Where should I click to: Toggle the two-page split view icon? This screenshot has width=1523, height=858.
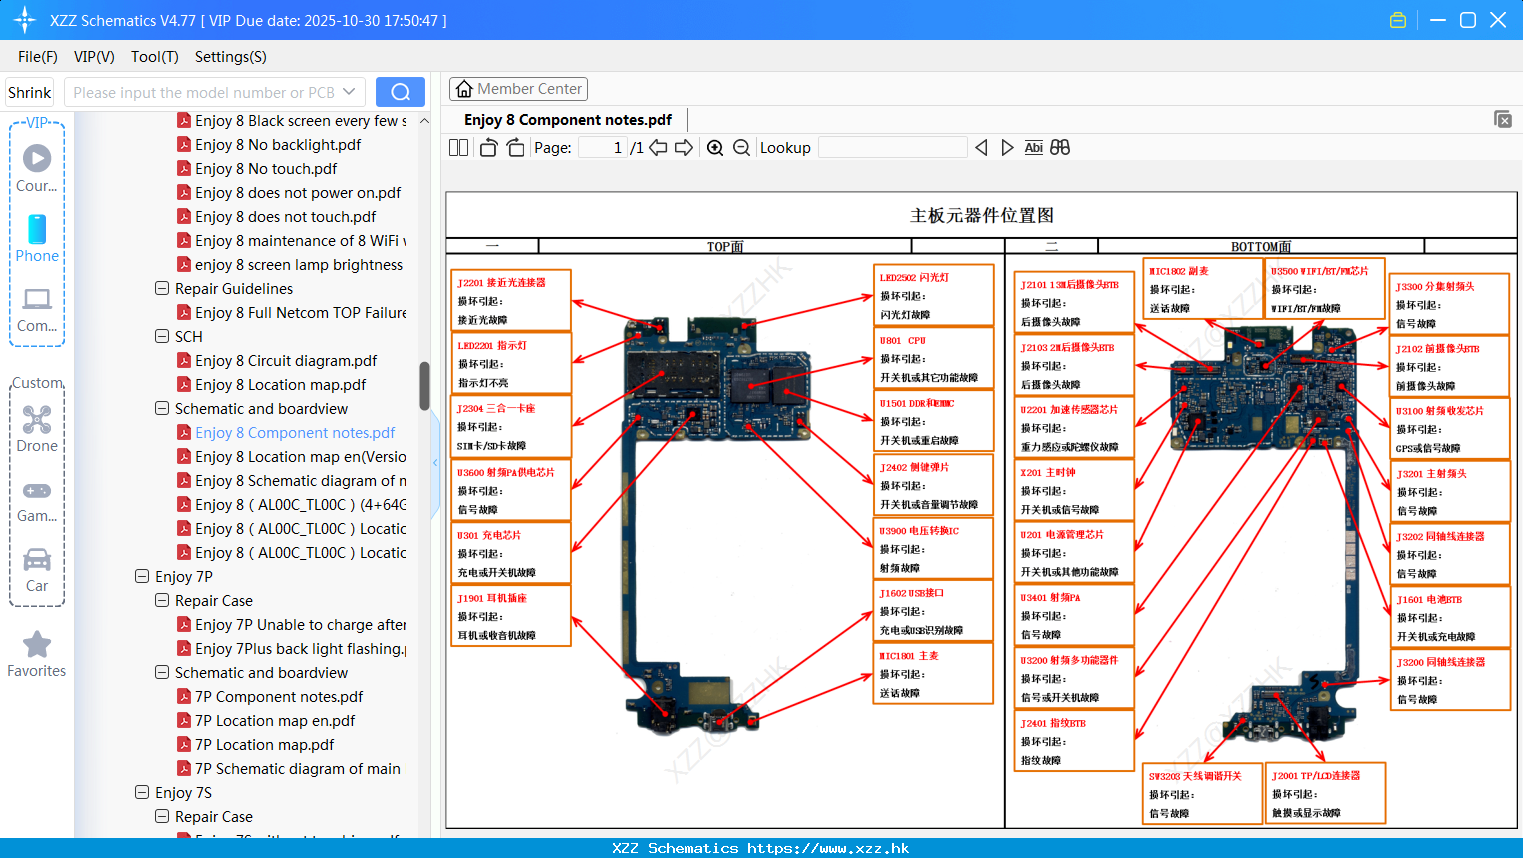point(458,147)
